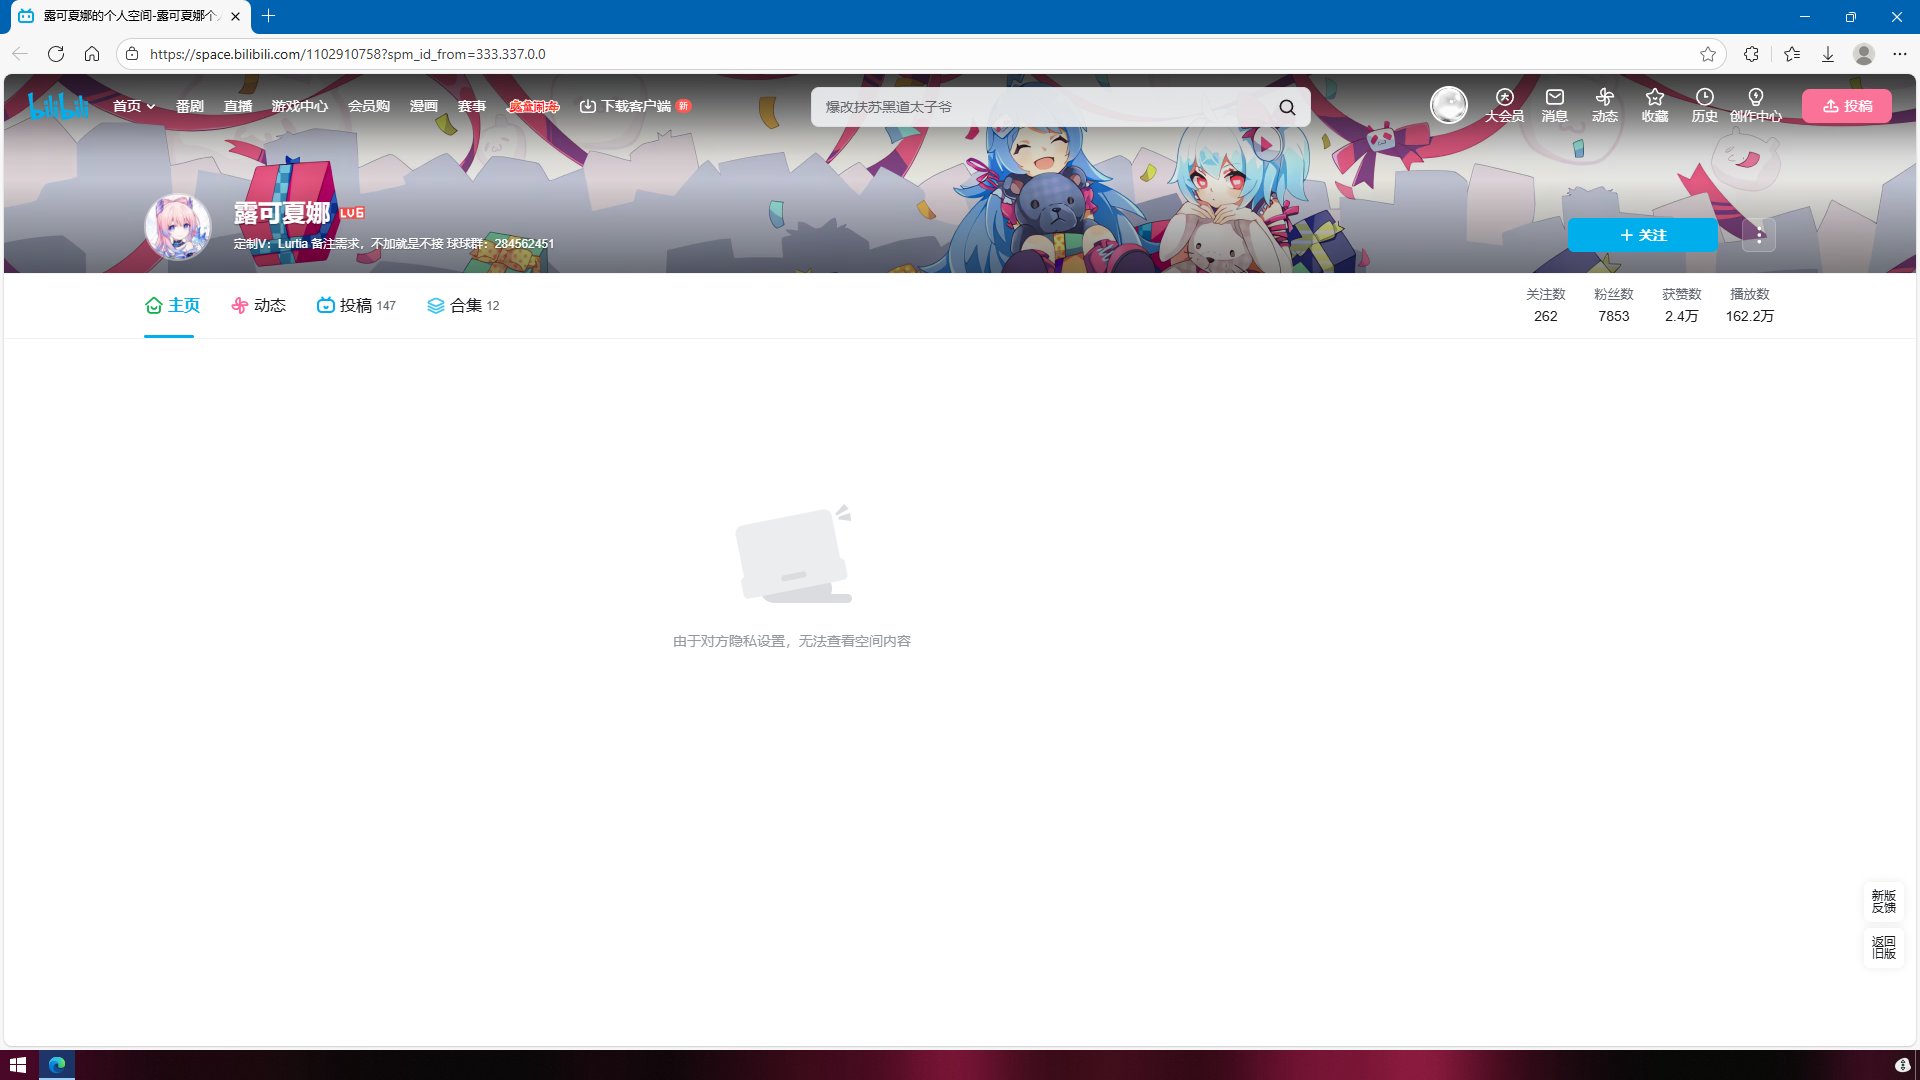Click the search magnifier icon
This screenshot has height=1080, width=1920.
coord(1287,107)
